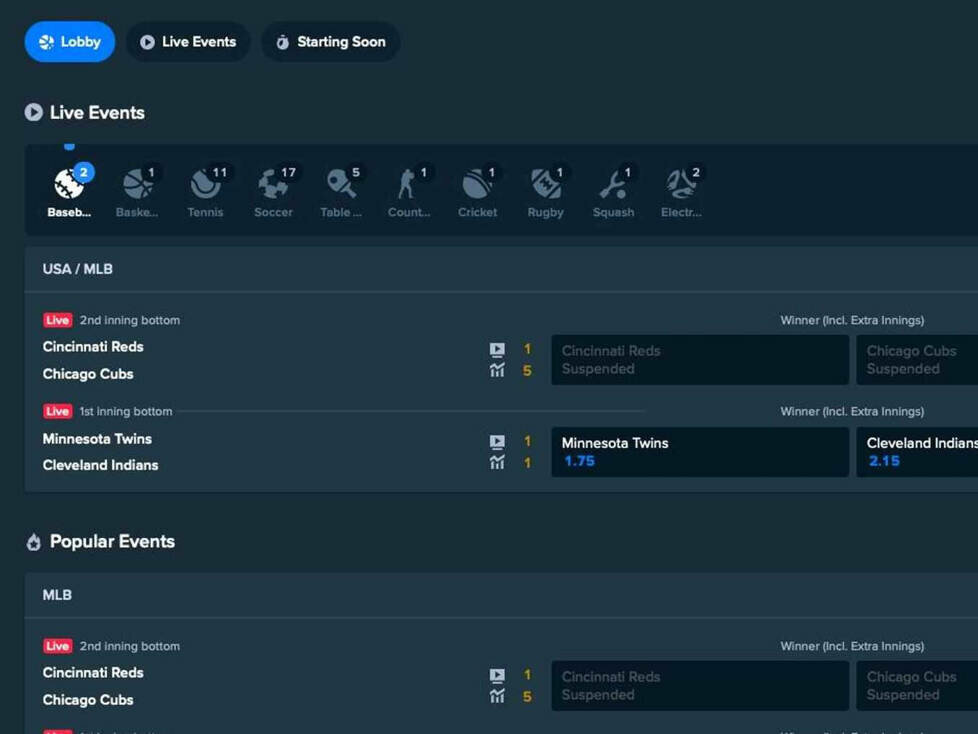Open statistics for Reds vs Cubs in USA / MLB
The width and height of the screenshot is (978, 734).
pyautogui.click(x=497, y=370)
